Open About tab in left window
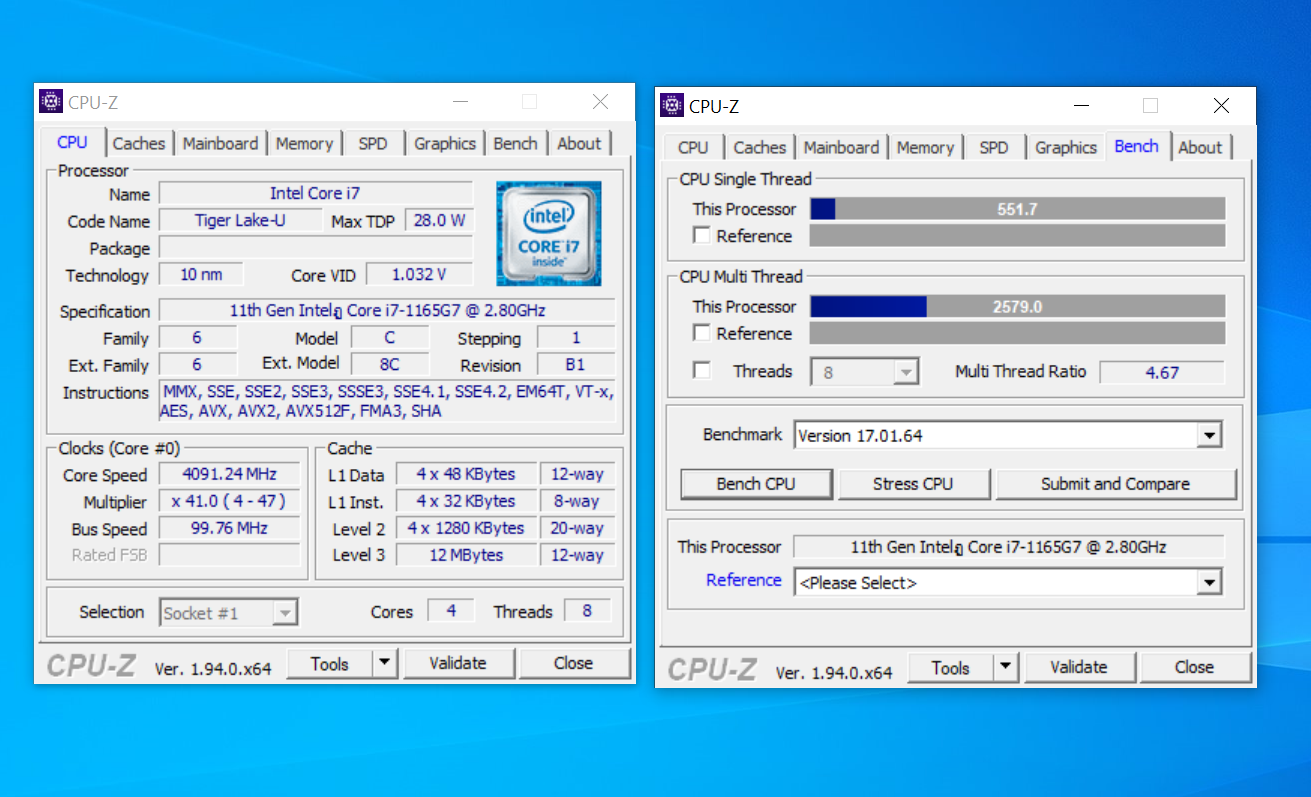 tap(579, 143)
